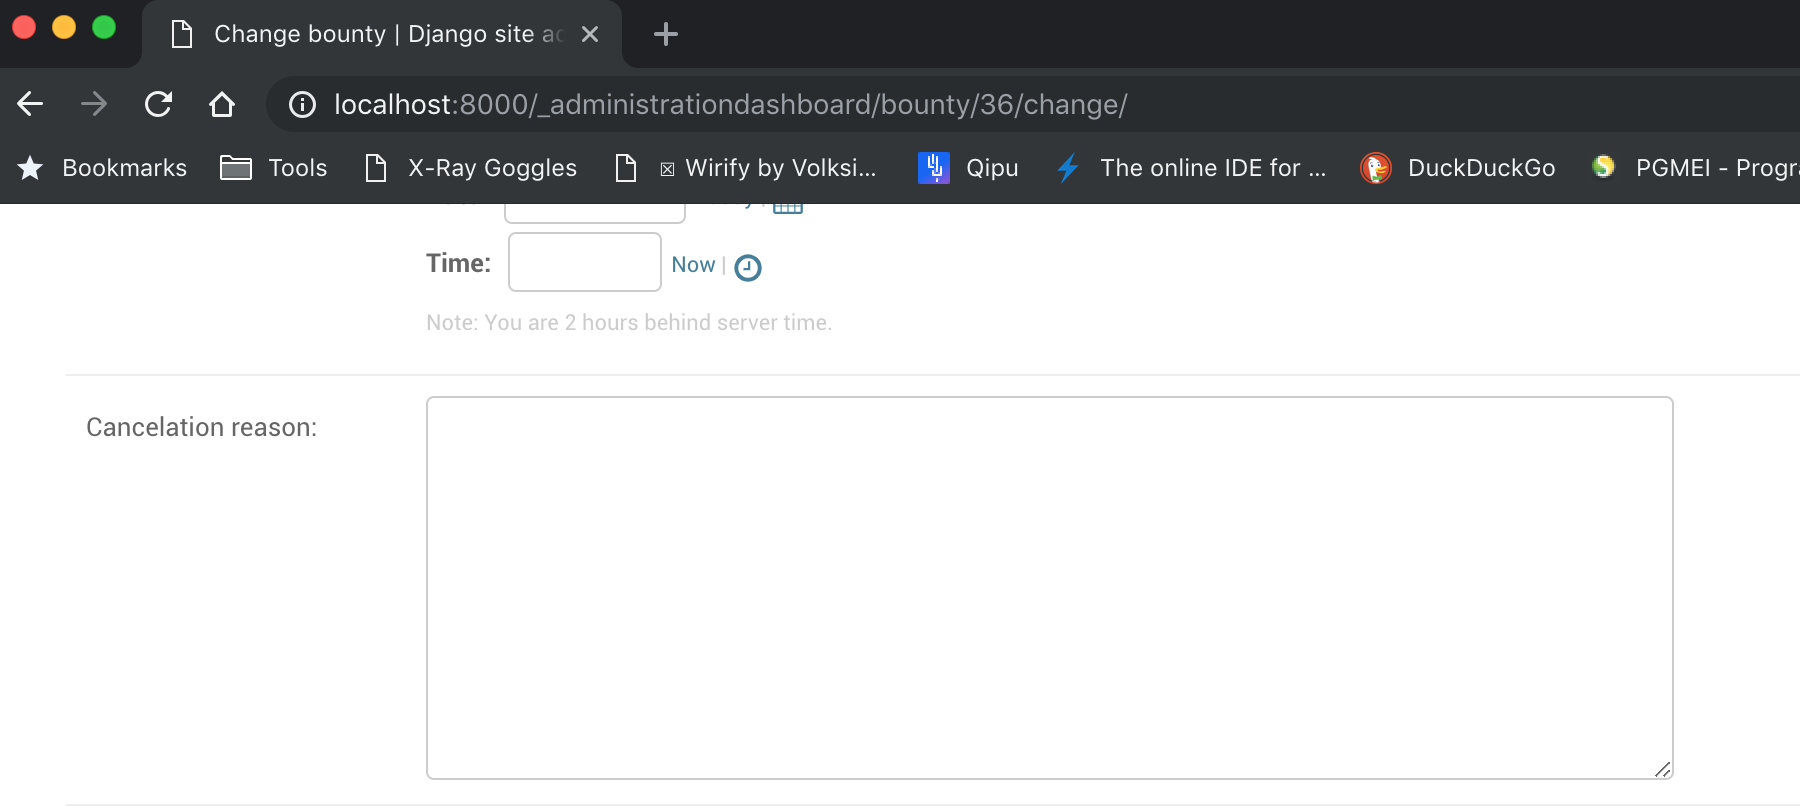This screenshot has height=812, width=1800.
Task: Open the clock time picker icon
Action: pyautogui.click(x=748, y=267)
